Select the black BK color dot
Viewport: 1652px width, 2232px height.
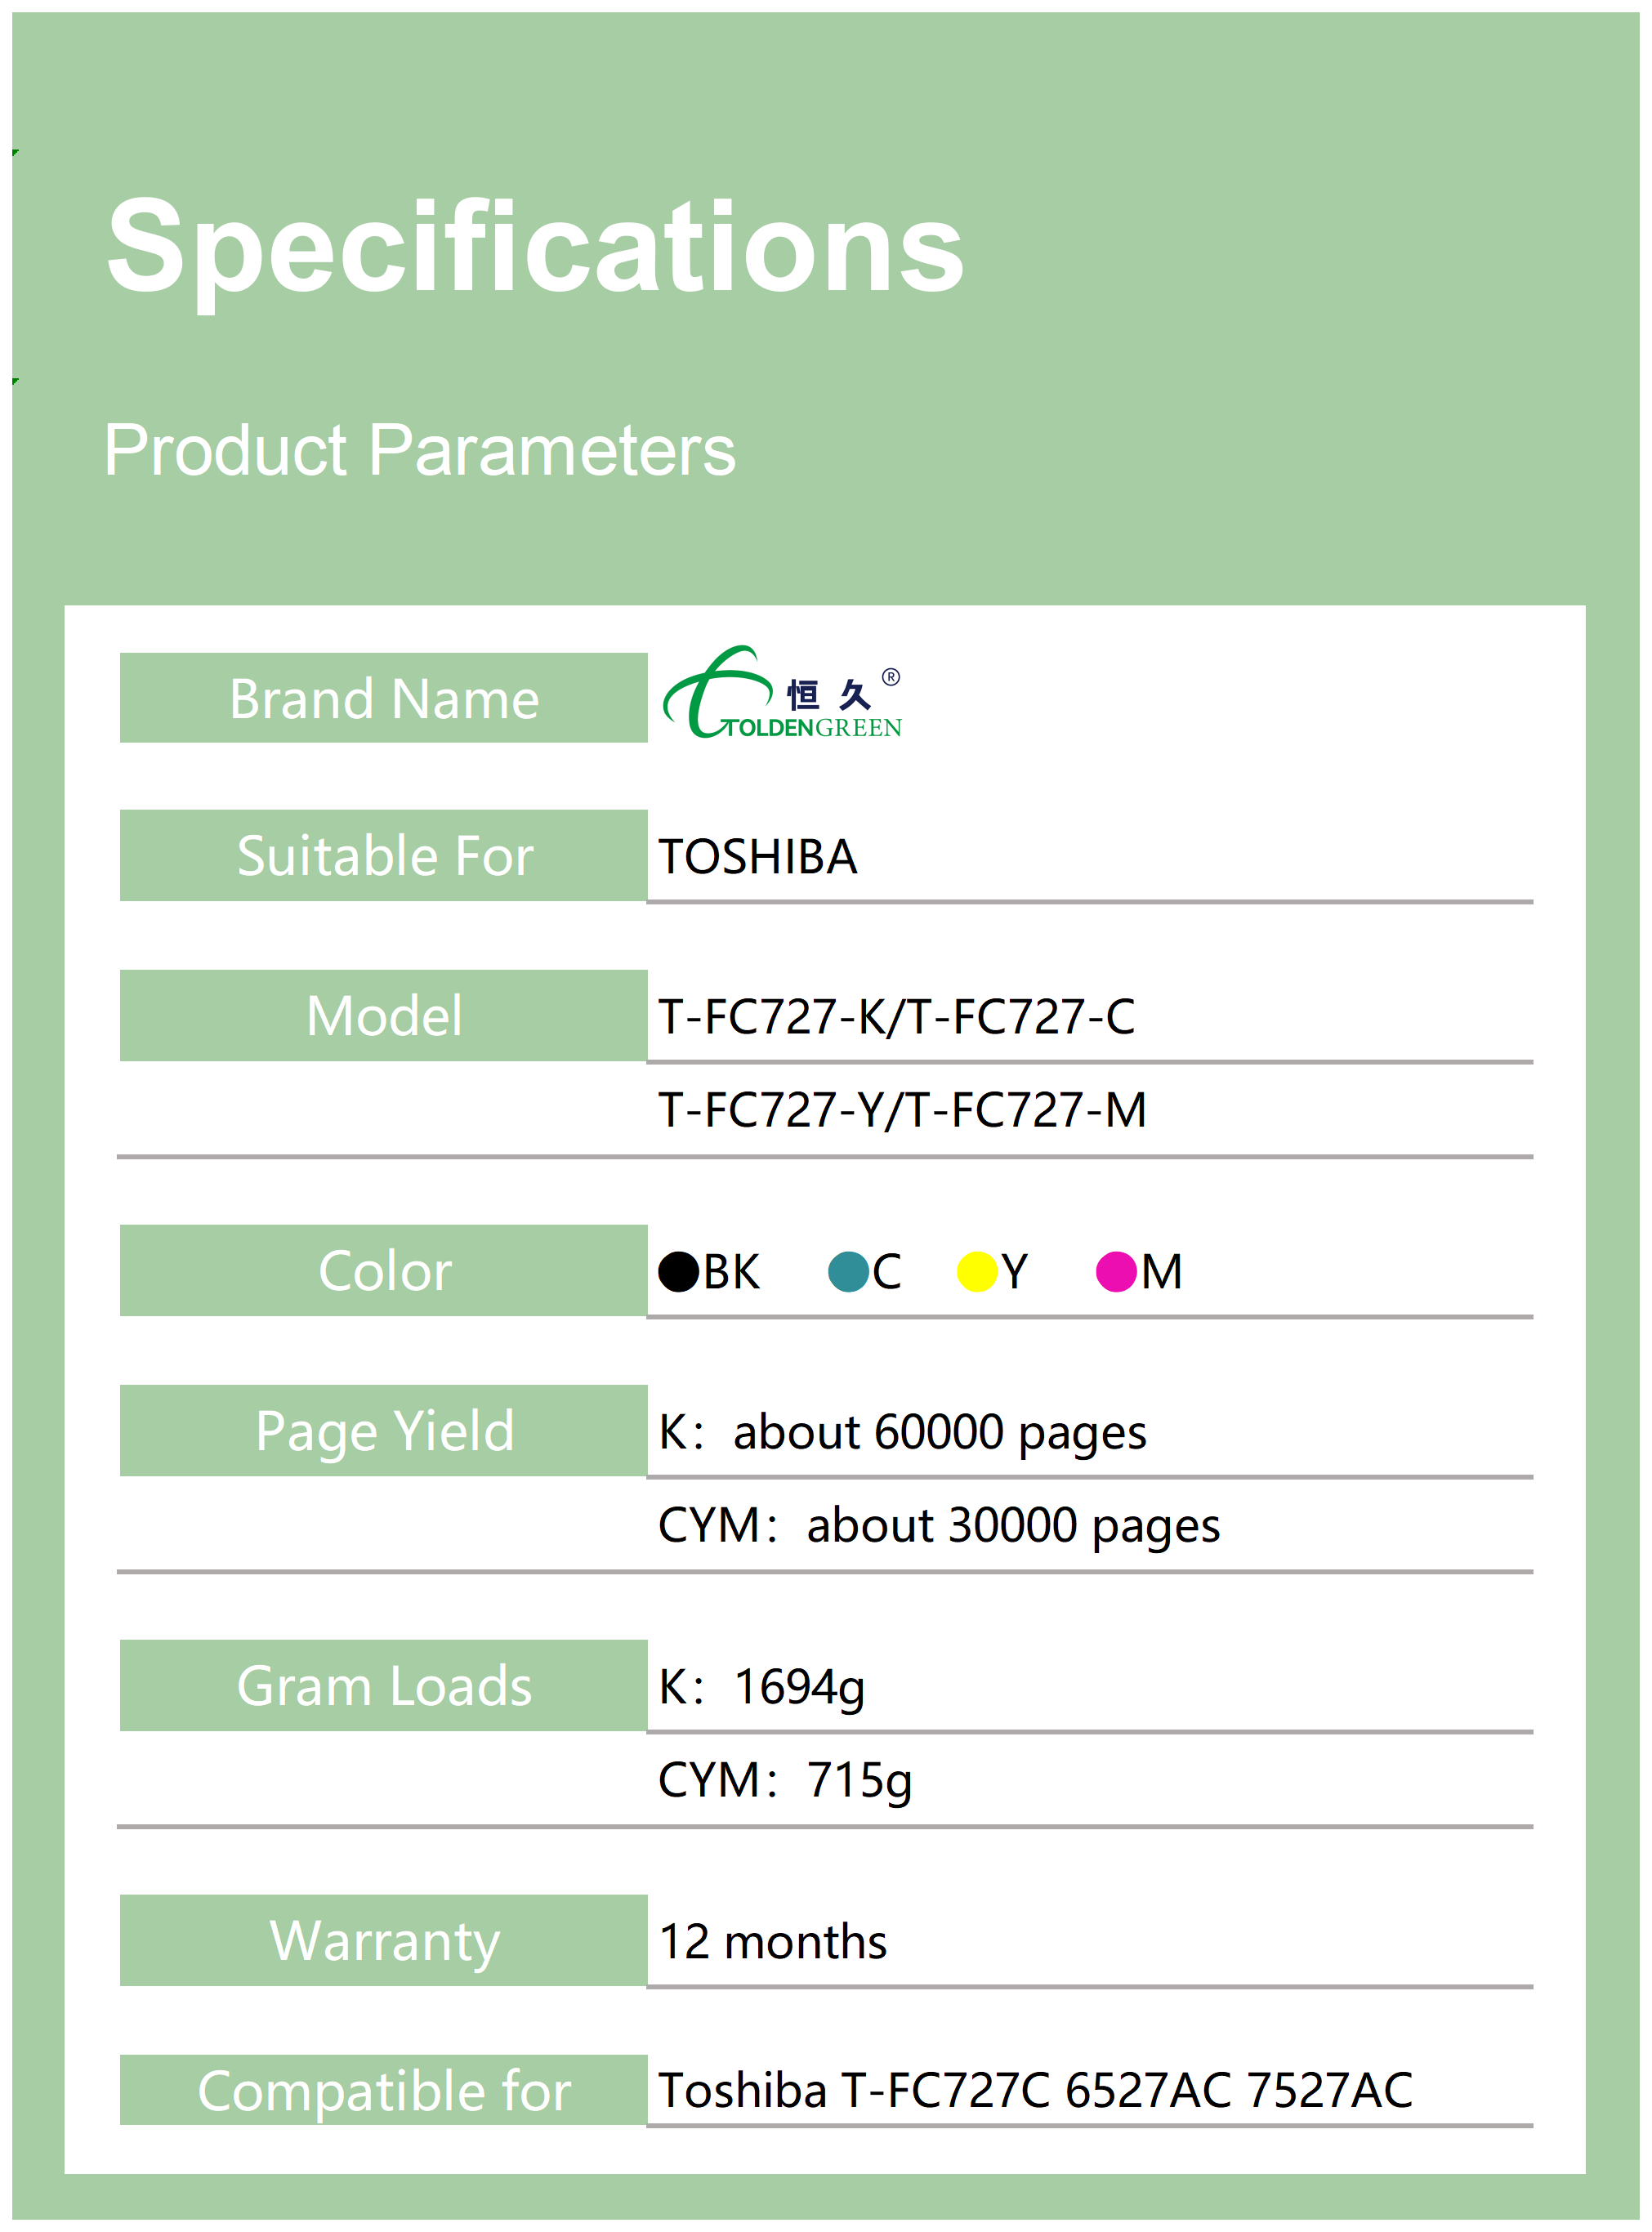point(678,1271)
